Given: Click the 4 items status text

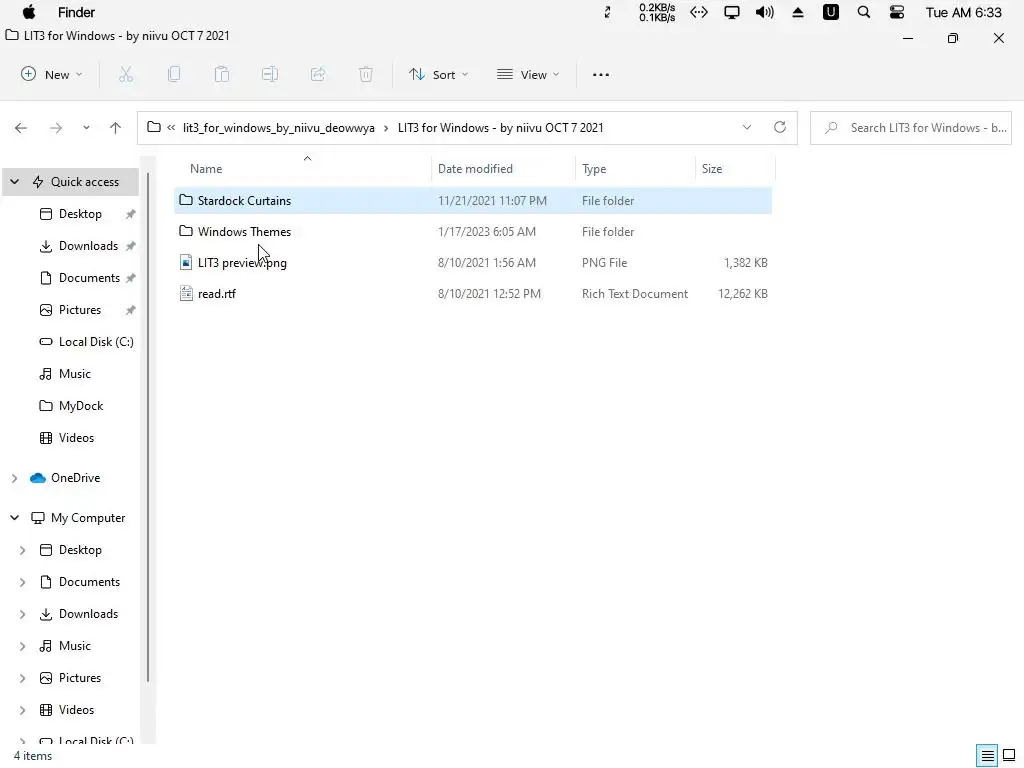Looking at the screenshot, I should click(33, 756).
